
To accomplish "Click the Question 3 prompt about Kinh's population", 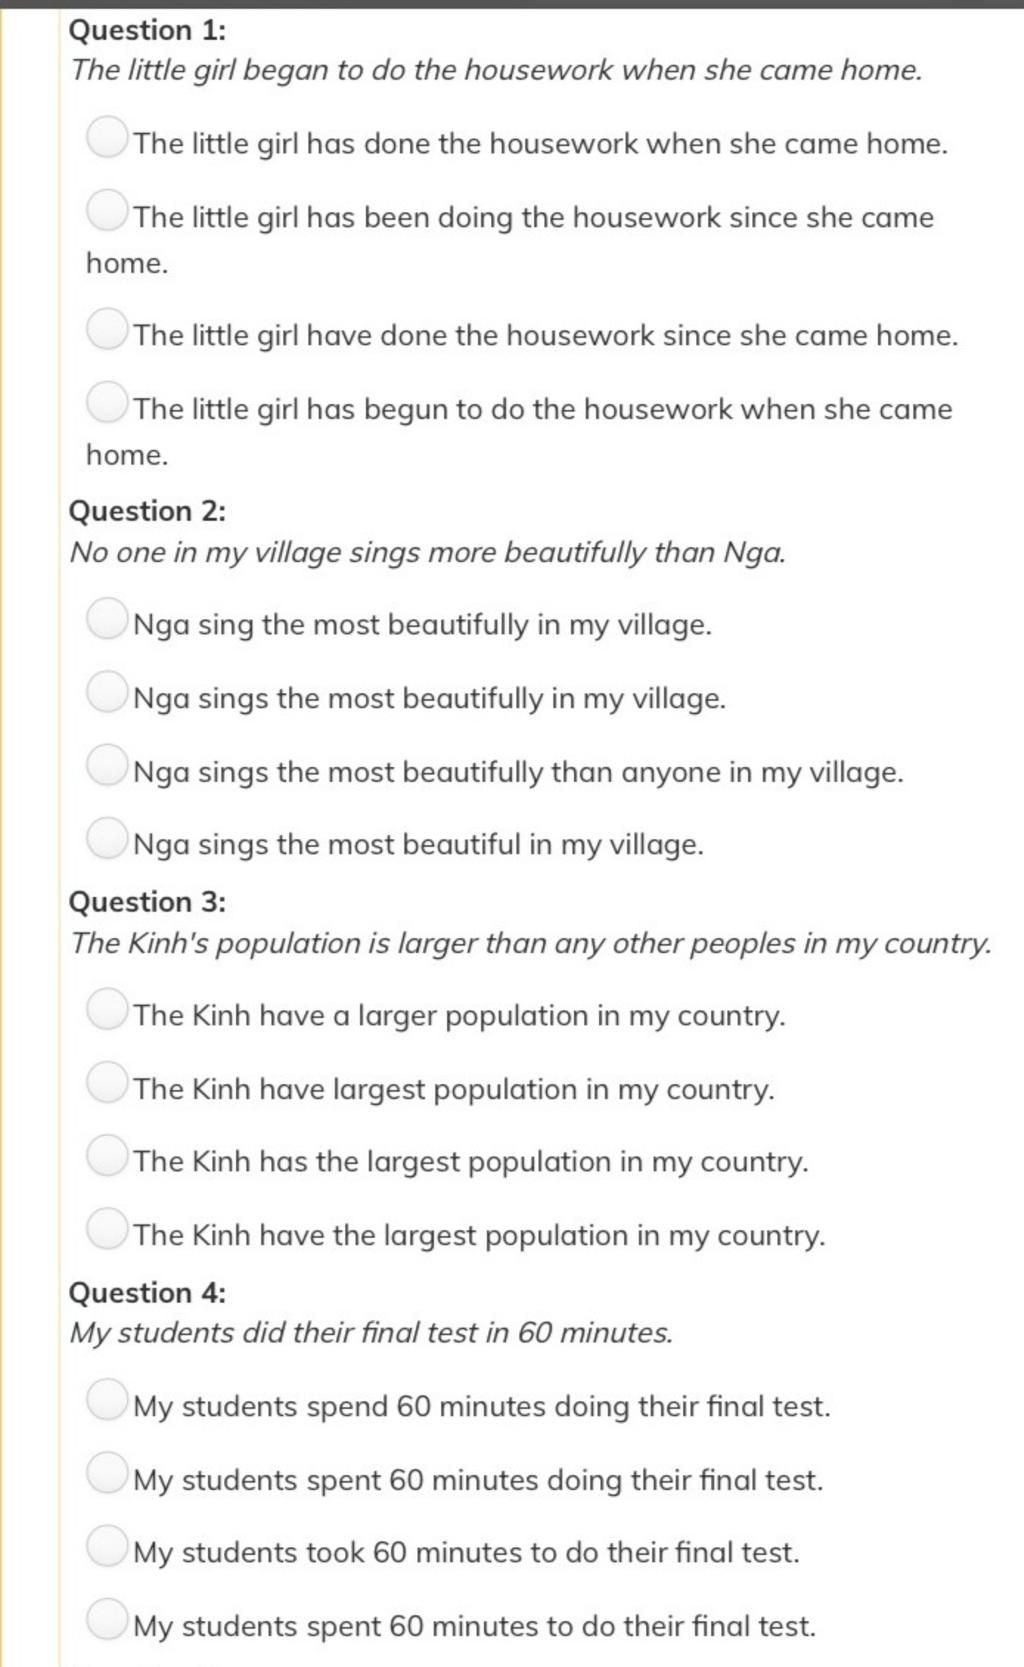I will click(531, 943).
